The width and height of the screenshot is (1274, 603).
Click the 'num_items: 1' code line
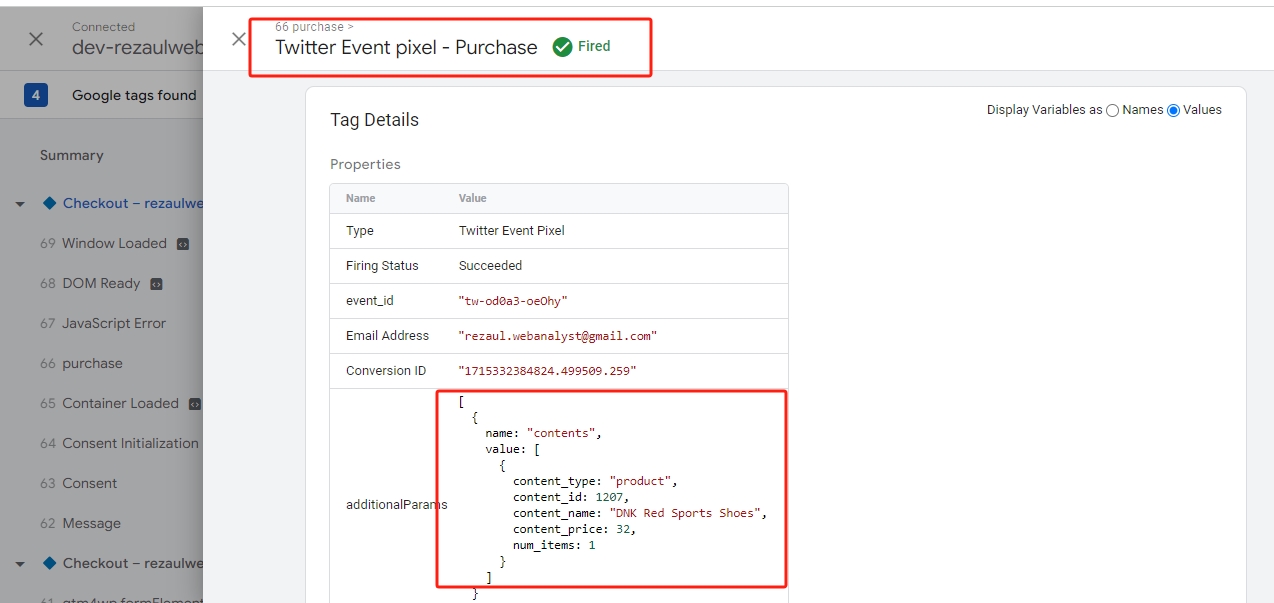click(554, 545)
